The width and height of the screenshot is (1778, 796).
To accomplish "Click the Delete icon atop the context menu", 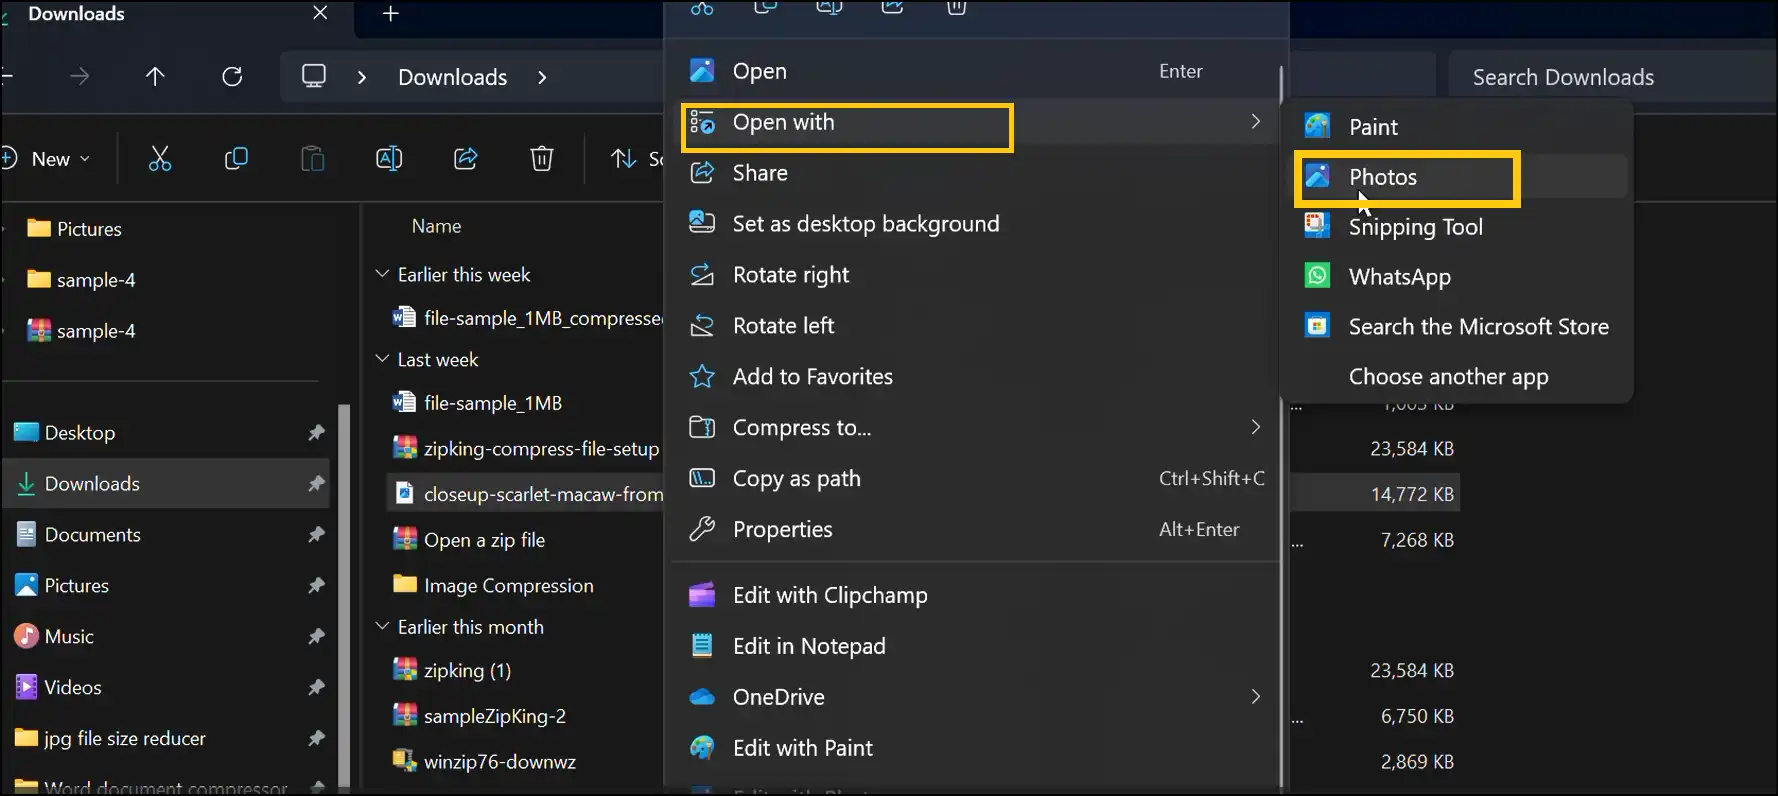I will 957,8.
